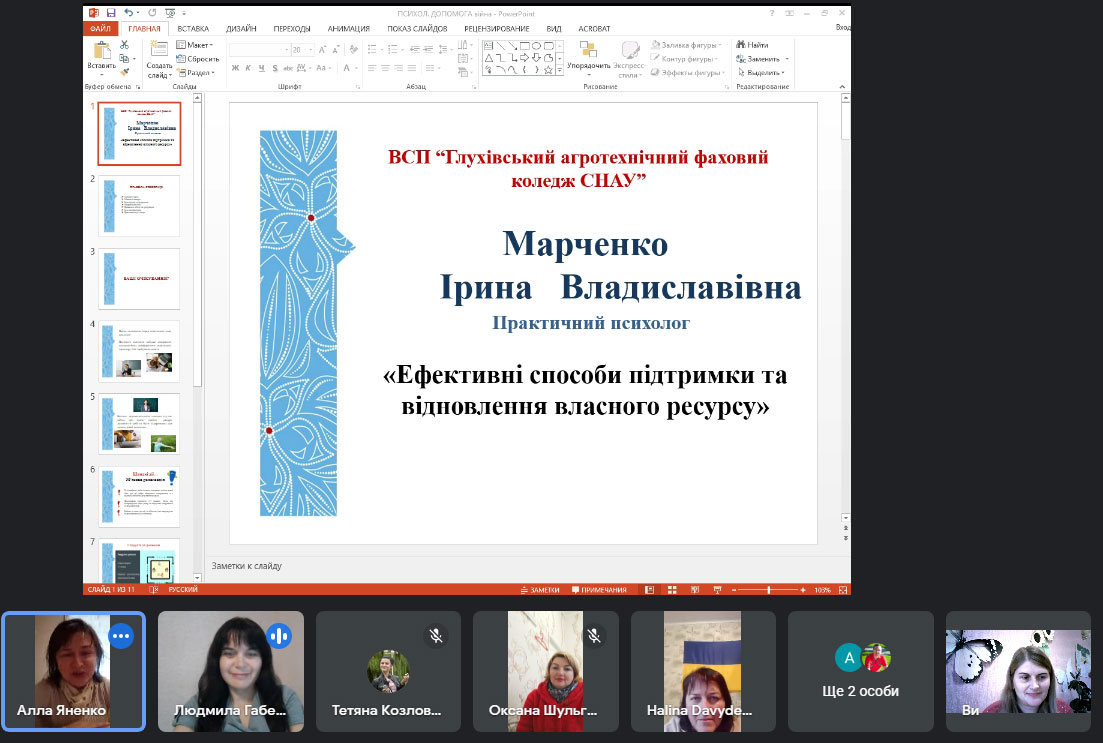Image resolution: width=1103 pixels, height=743 pixels.
Task: Open the Макет layout dropdown
Action: click(x=196, y=45)
